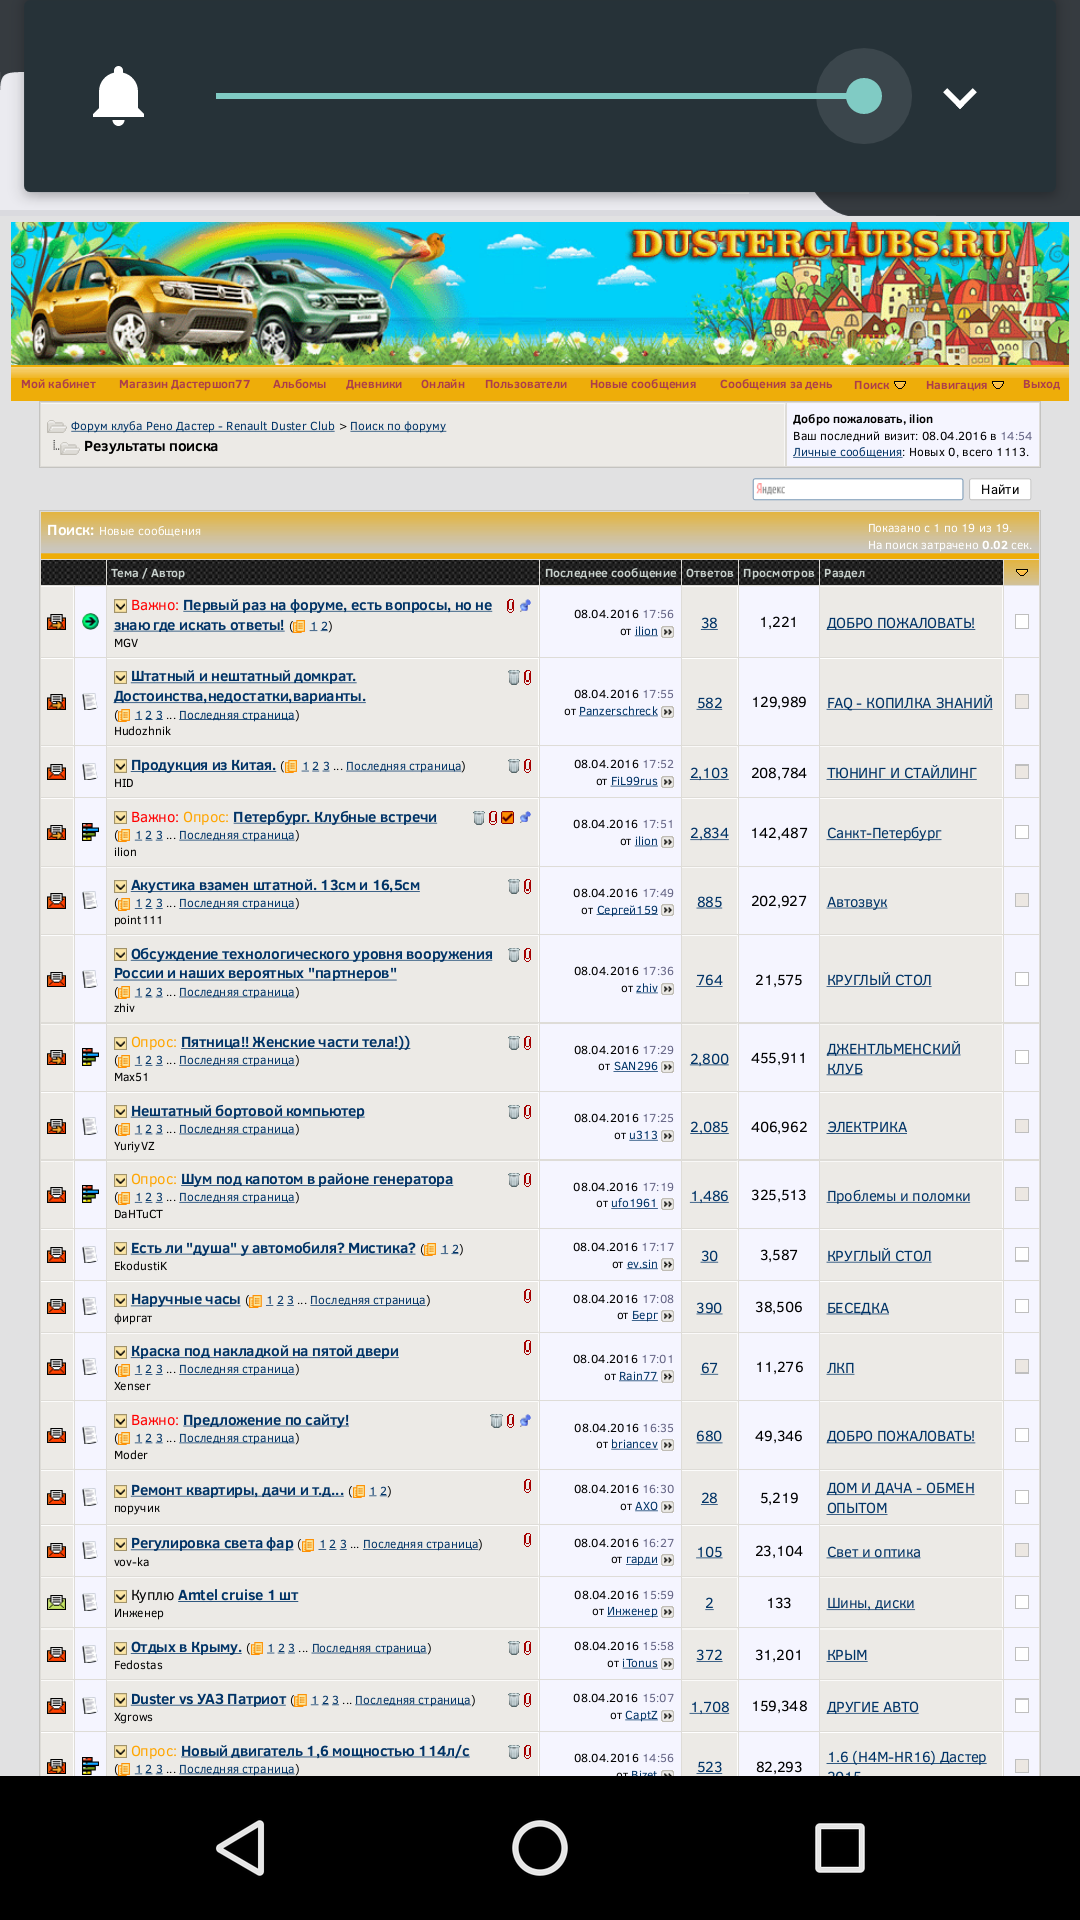
Task: Click thread status icon for Куплю Amtel cruise
Action: (57, 1602)
